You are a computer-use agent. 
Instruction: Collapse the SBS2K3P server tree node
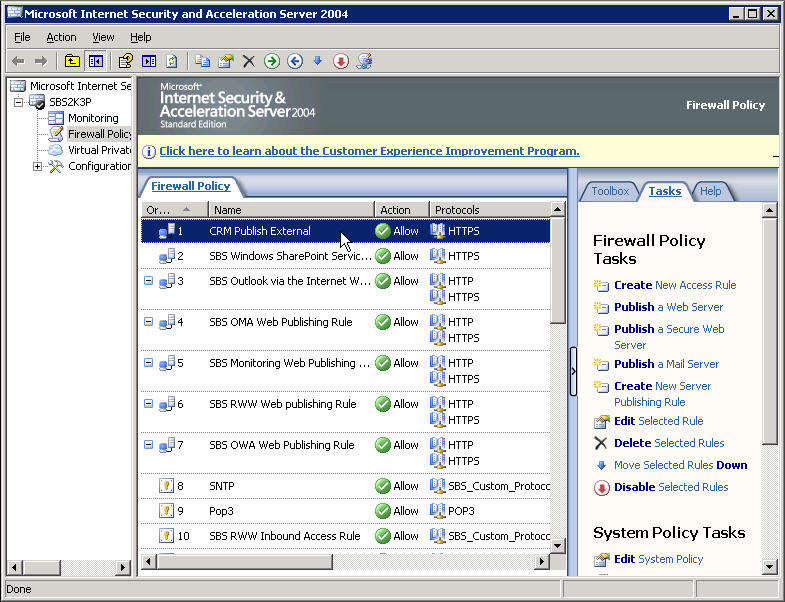click(x=19, y=102)
